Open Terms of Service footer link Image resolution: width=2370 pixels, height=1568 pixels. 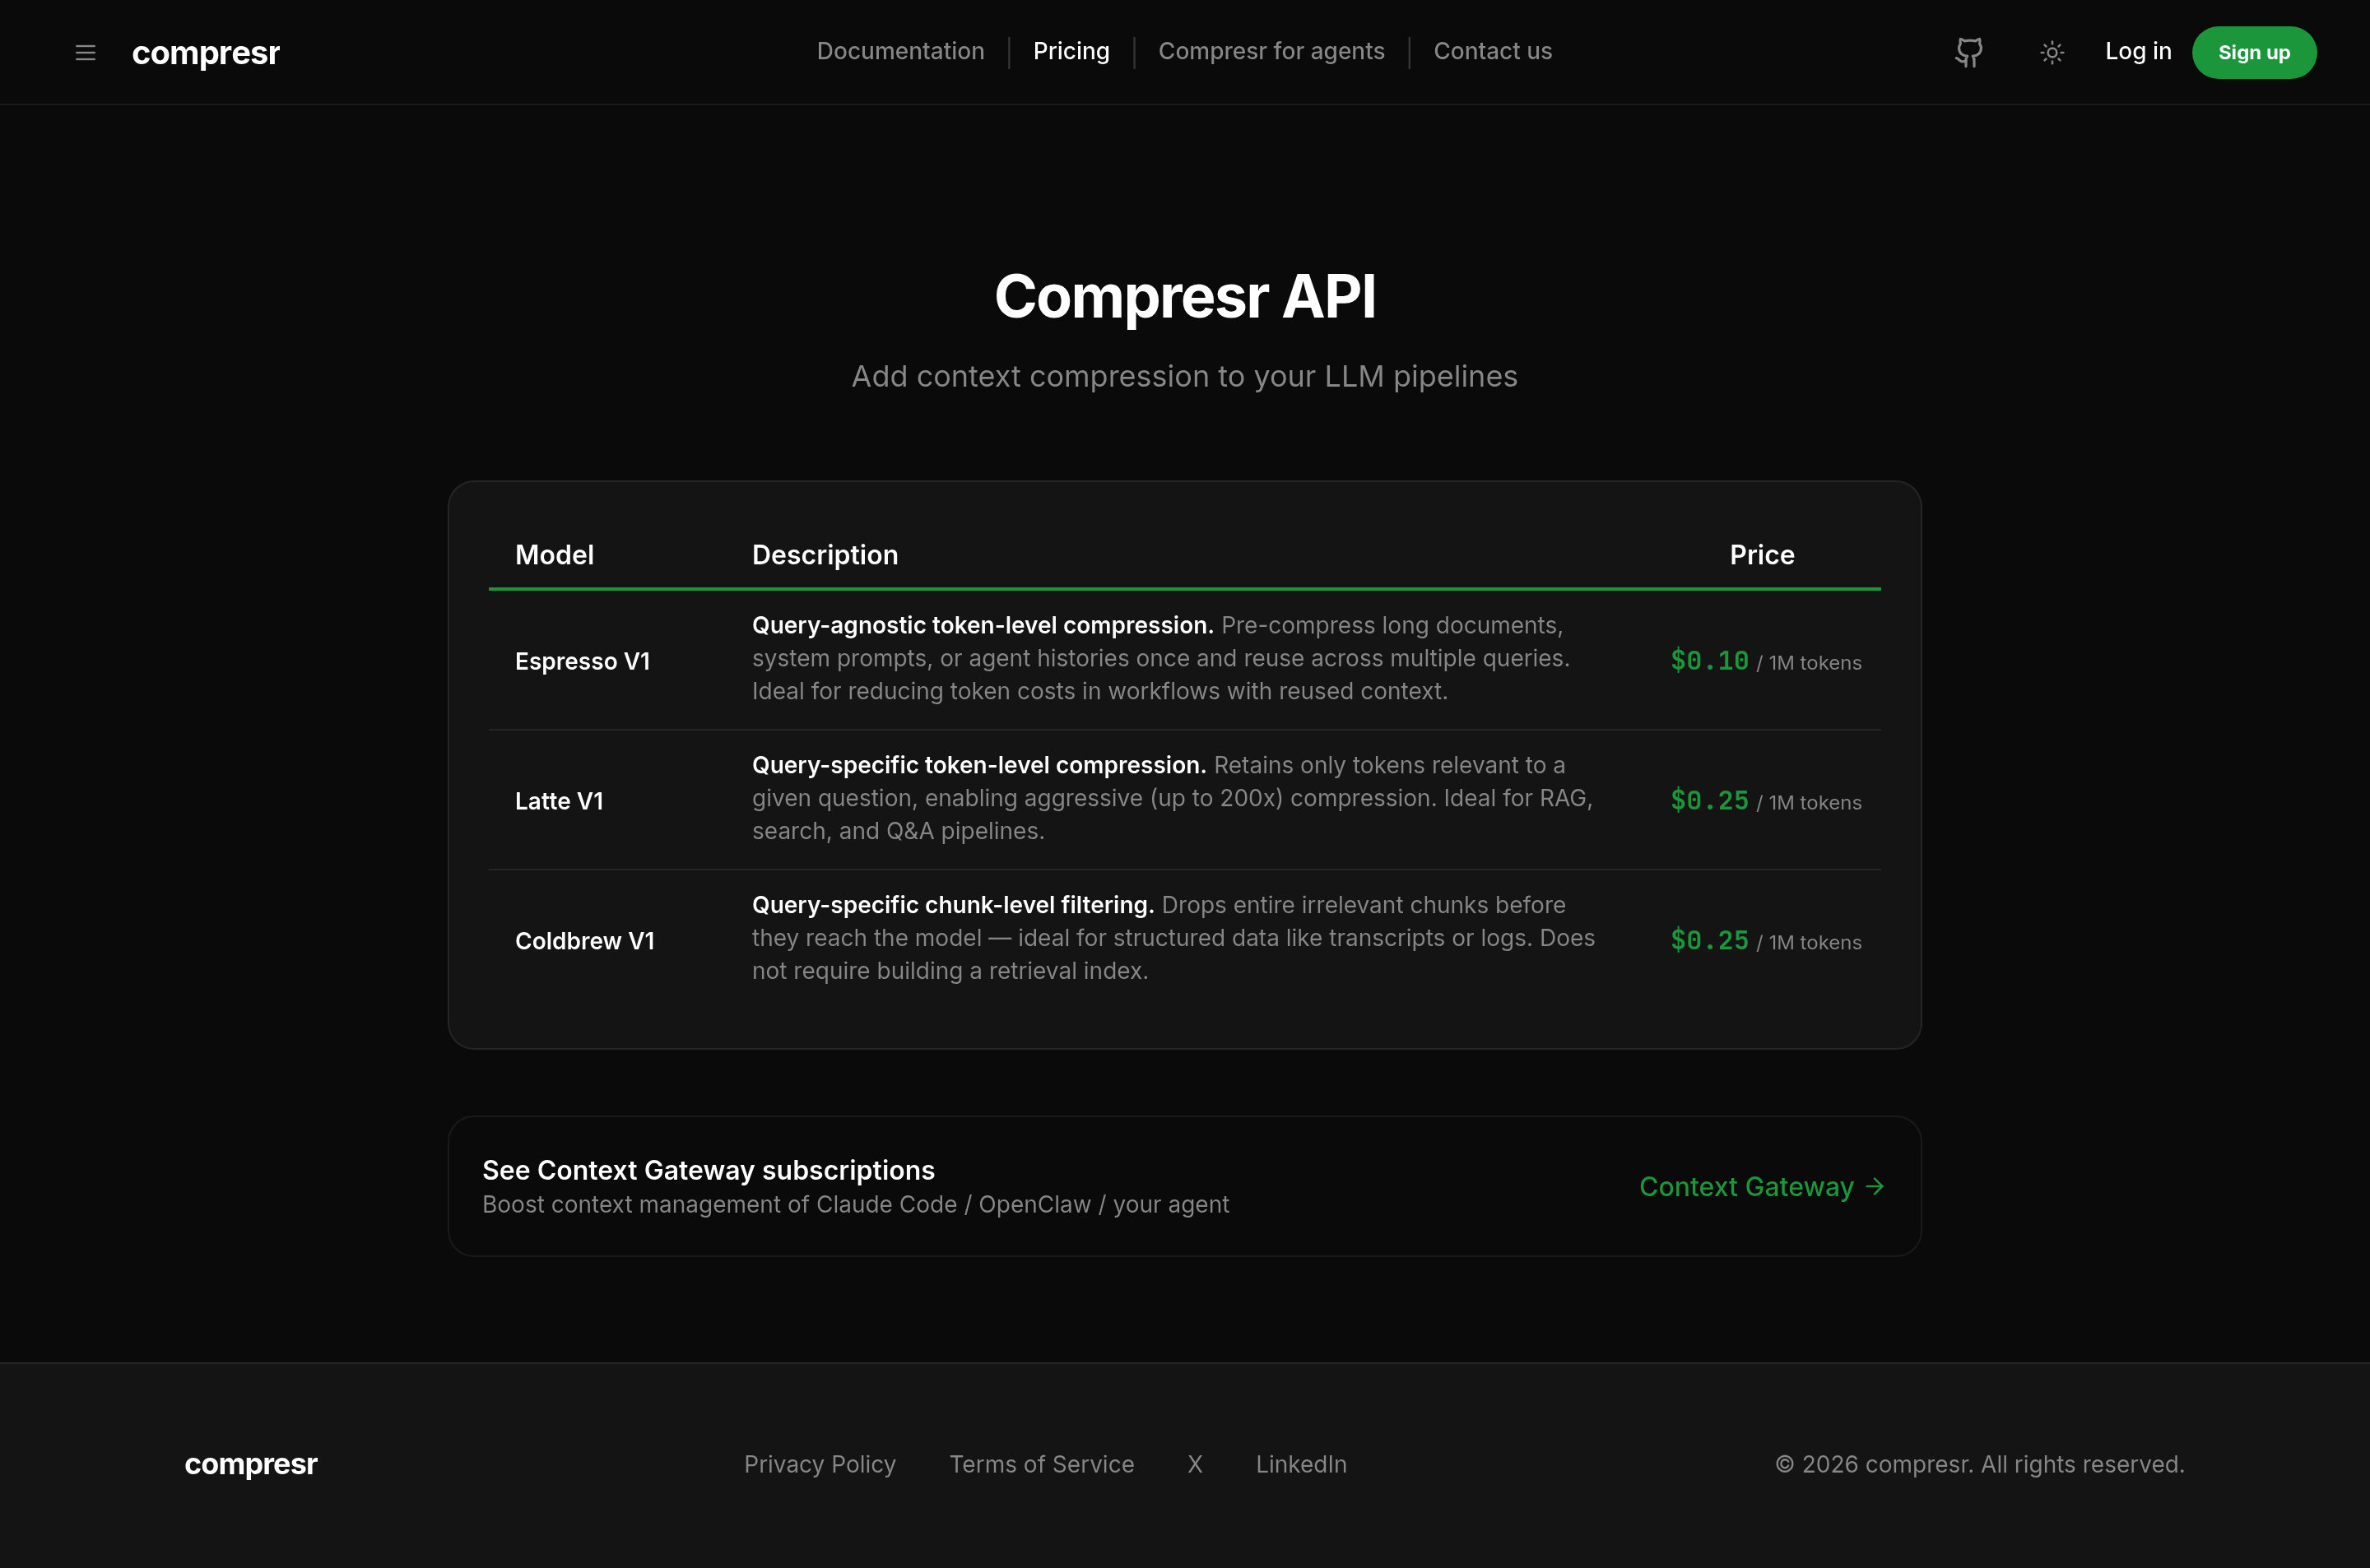click(x=1041, y=1464)
